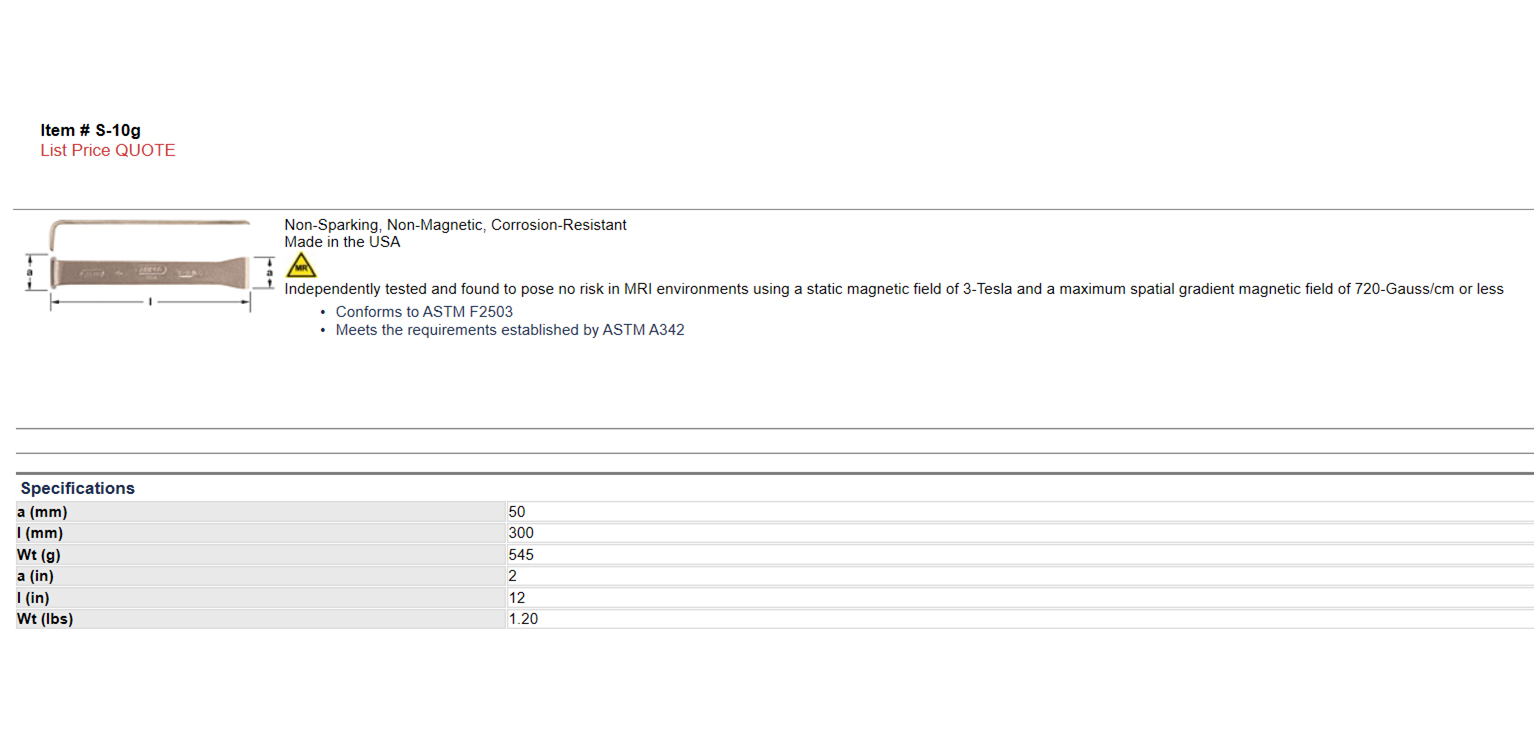This screenshot has height=742, width=1534.
Task: Click the Specifications table header
Action: coord(78,488)
